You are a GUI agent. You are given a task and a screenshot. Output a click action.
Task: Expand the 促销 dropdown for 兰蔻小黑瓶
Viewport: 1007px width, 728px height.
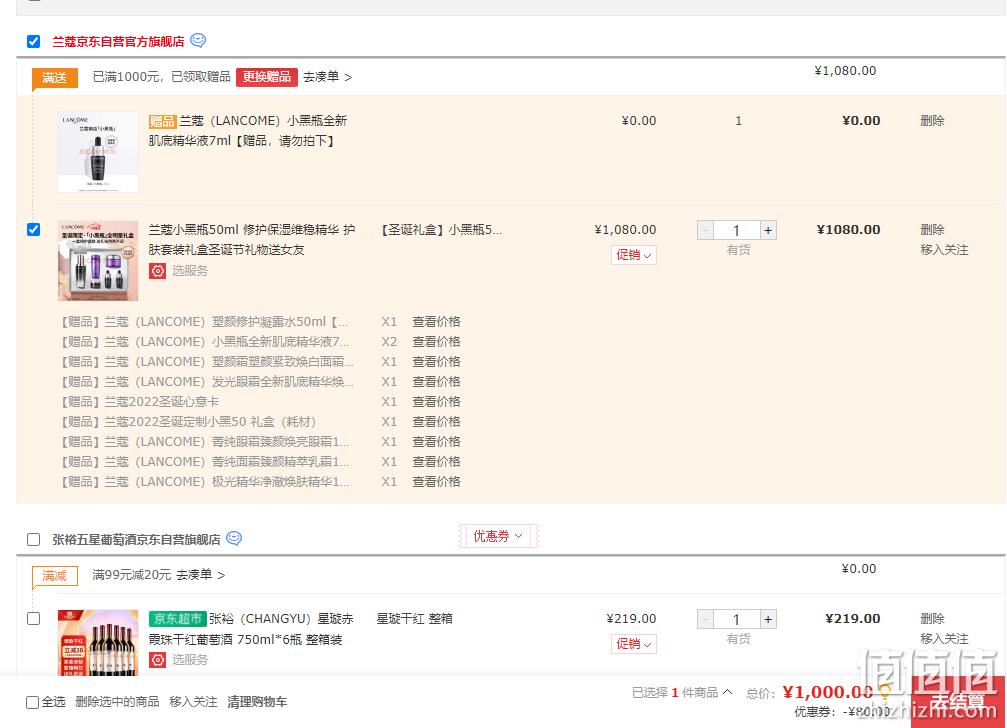coord(633,255)
